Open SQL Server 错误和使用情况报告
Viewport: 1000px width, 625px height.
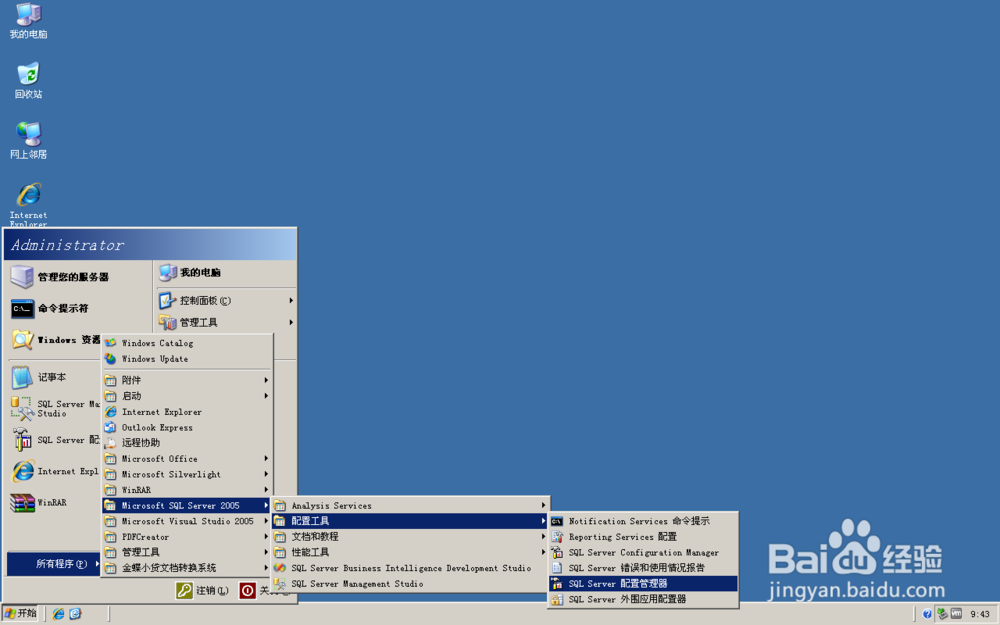[643, 568]
